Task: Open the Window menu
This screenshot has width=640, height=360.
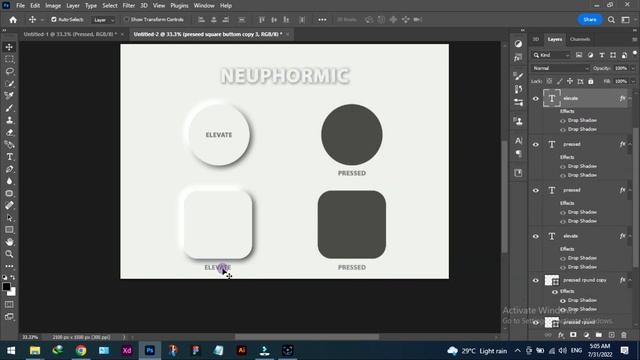Action: [x=204, y=6]
